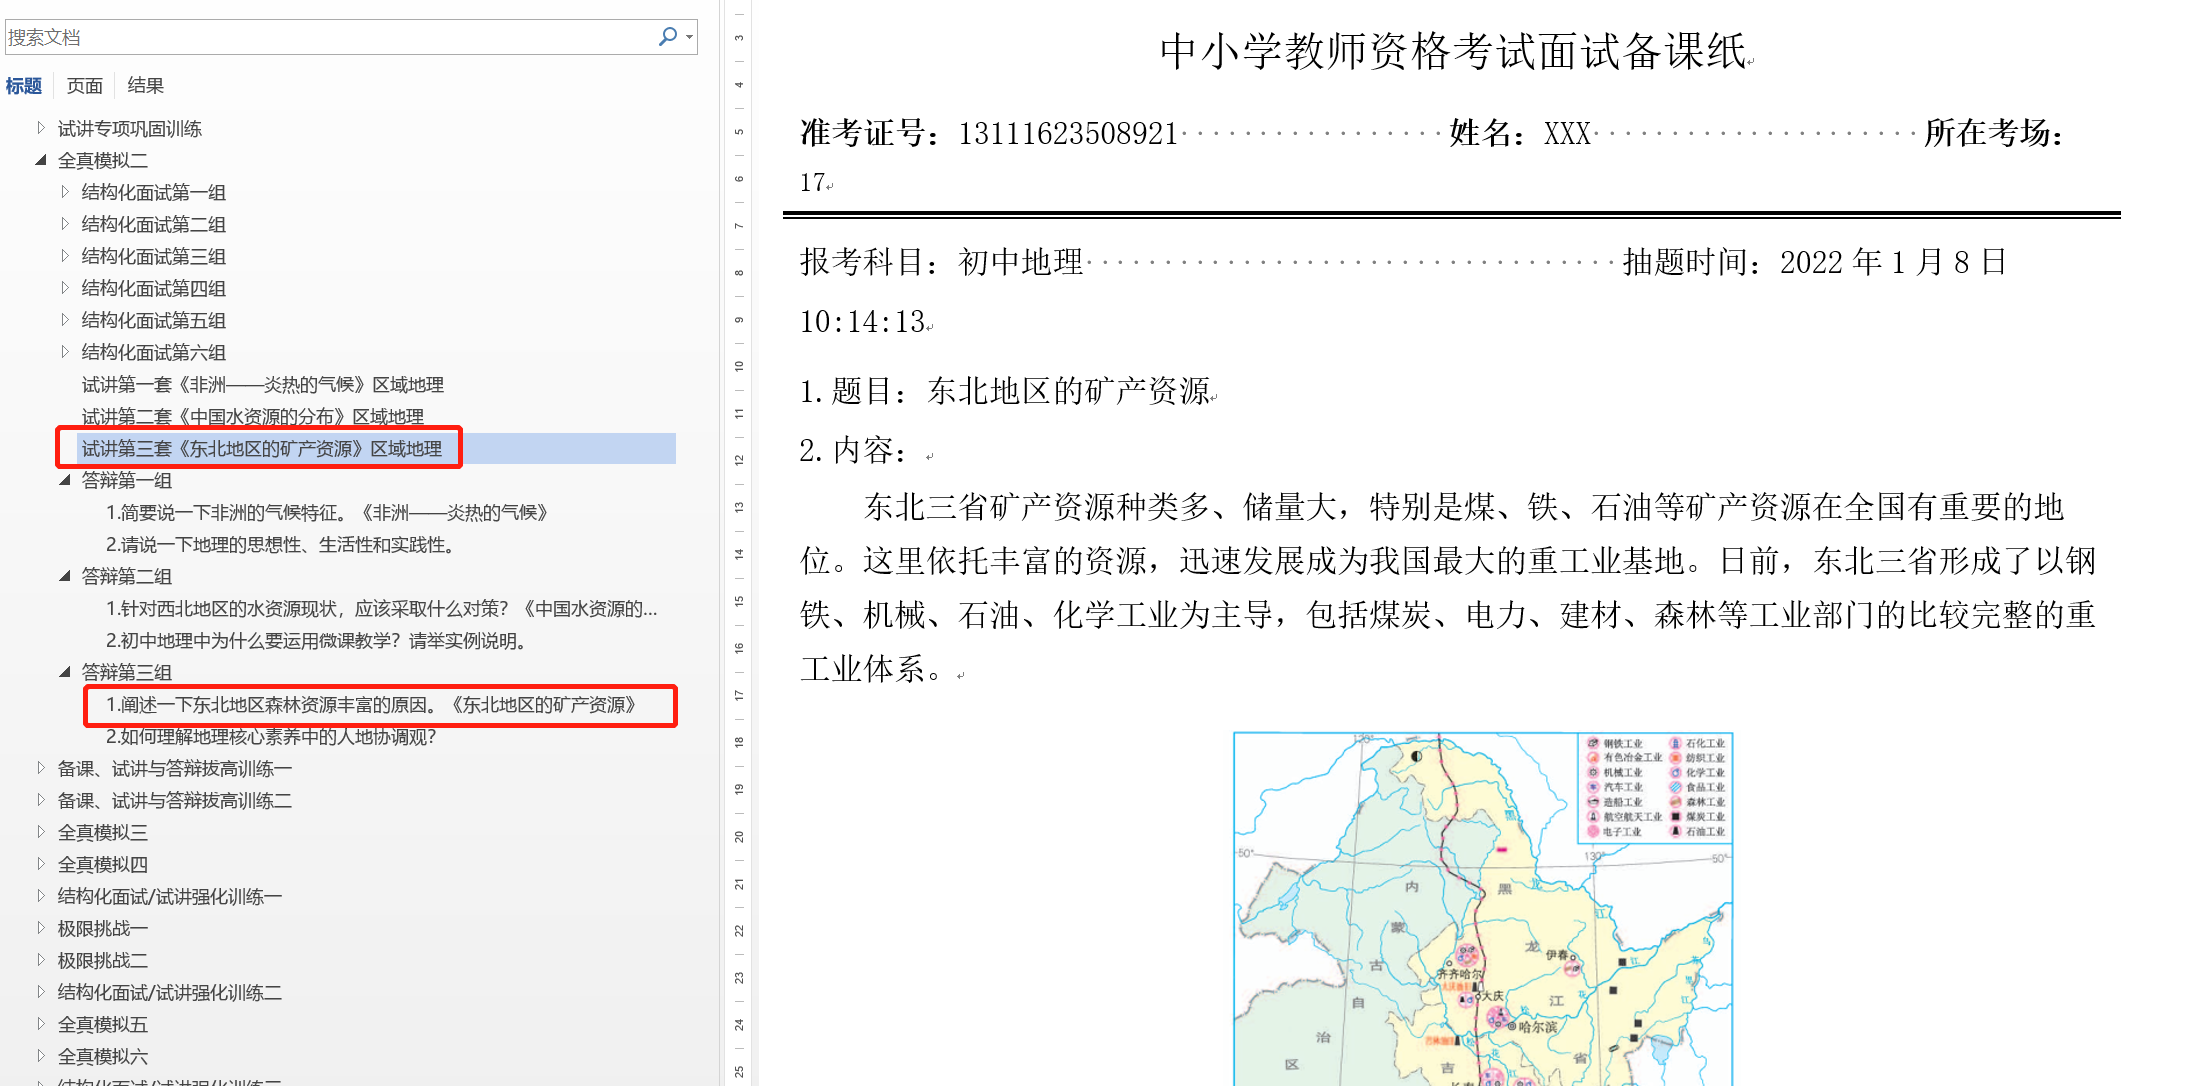The width and height of the screenshot is (2201, 1086).
Task: Collapse the 全真模拟二 heading
Action: point(40,160)
